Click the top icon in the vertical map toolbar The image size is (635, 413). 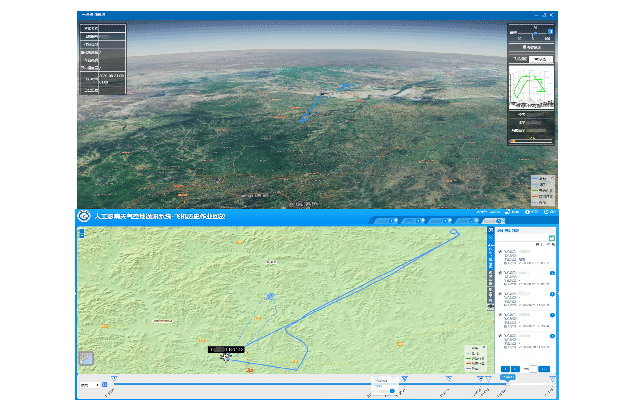(x=490, y=231)
